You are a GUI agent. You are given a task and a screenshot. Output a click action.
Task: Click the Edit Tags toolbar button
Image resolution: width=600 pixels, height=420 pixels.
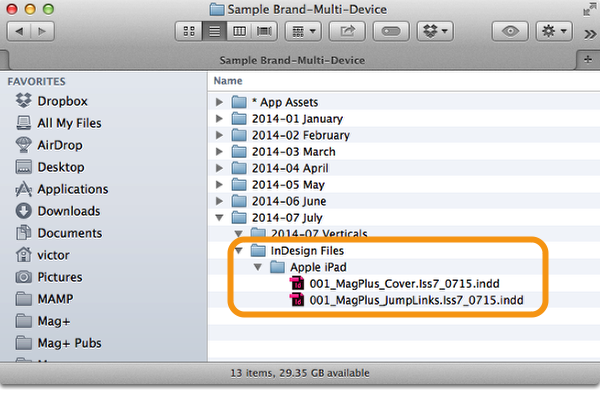391,31
